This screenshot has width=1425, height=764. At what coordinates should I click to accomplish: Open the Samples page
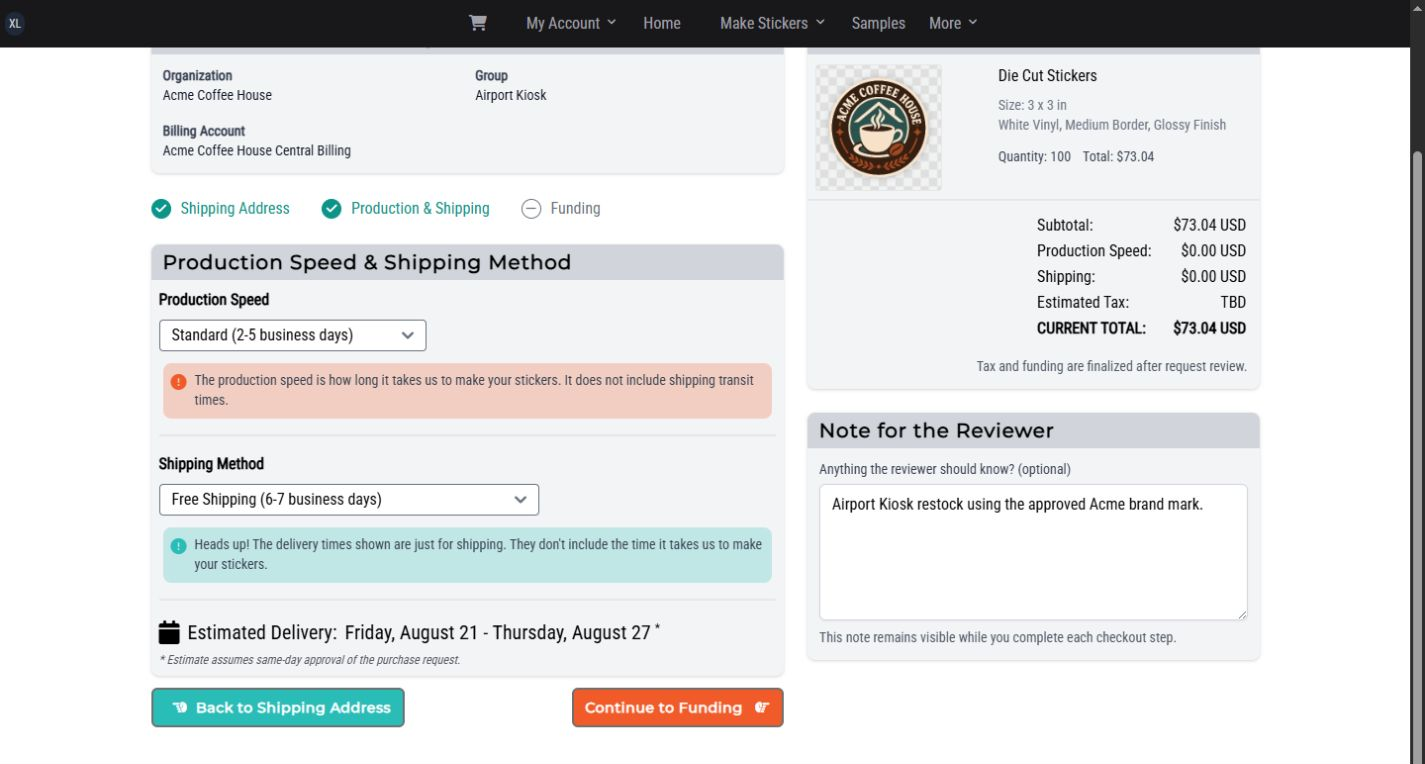tap(878, 23)
